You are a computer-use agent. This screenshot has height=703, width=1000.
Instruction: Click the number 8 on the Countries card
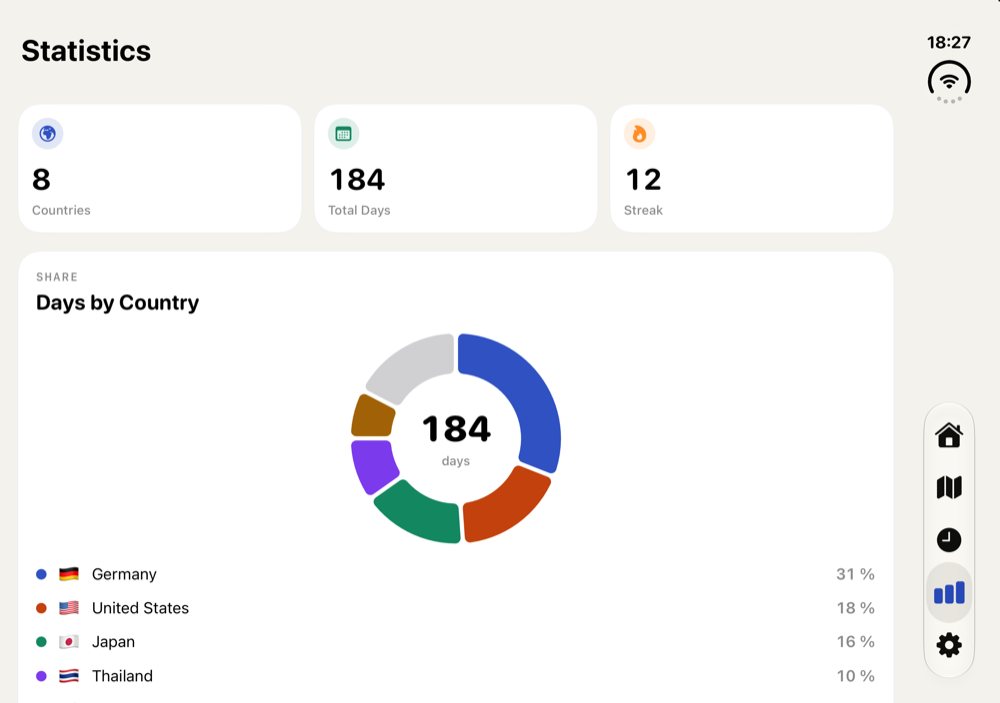[41, 179]
